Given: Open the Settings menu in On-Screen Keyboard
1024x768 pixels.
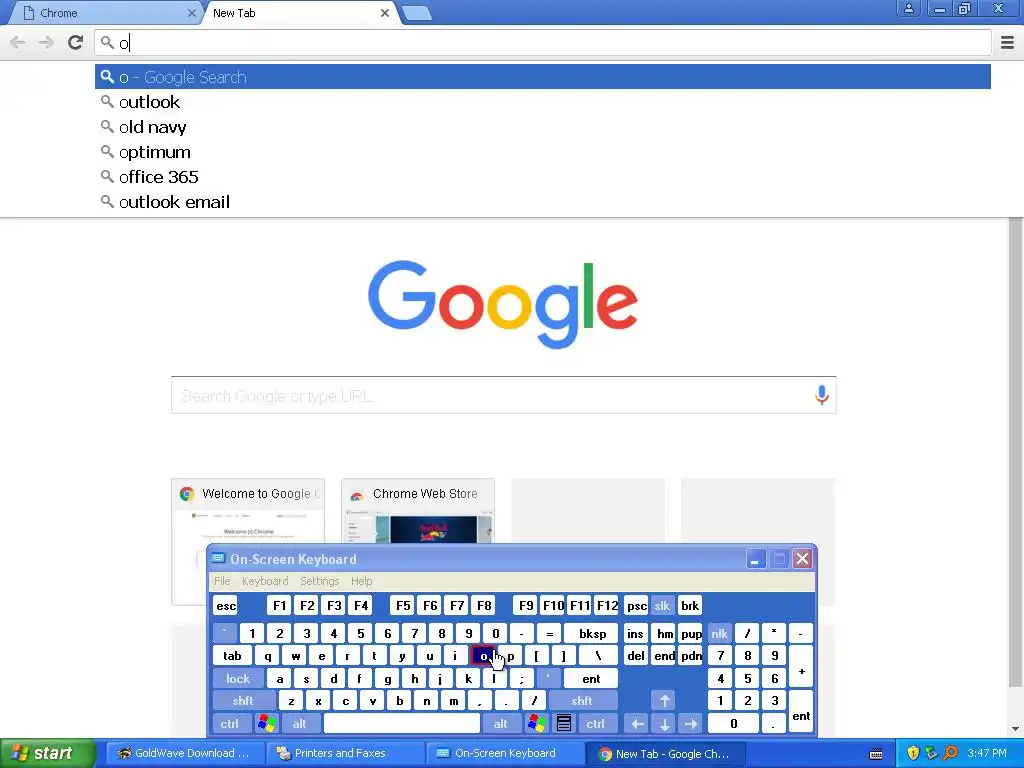Looking at the screenshot, I should tap(319, 581).
